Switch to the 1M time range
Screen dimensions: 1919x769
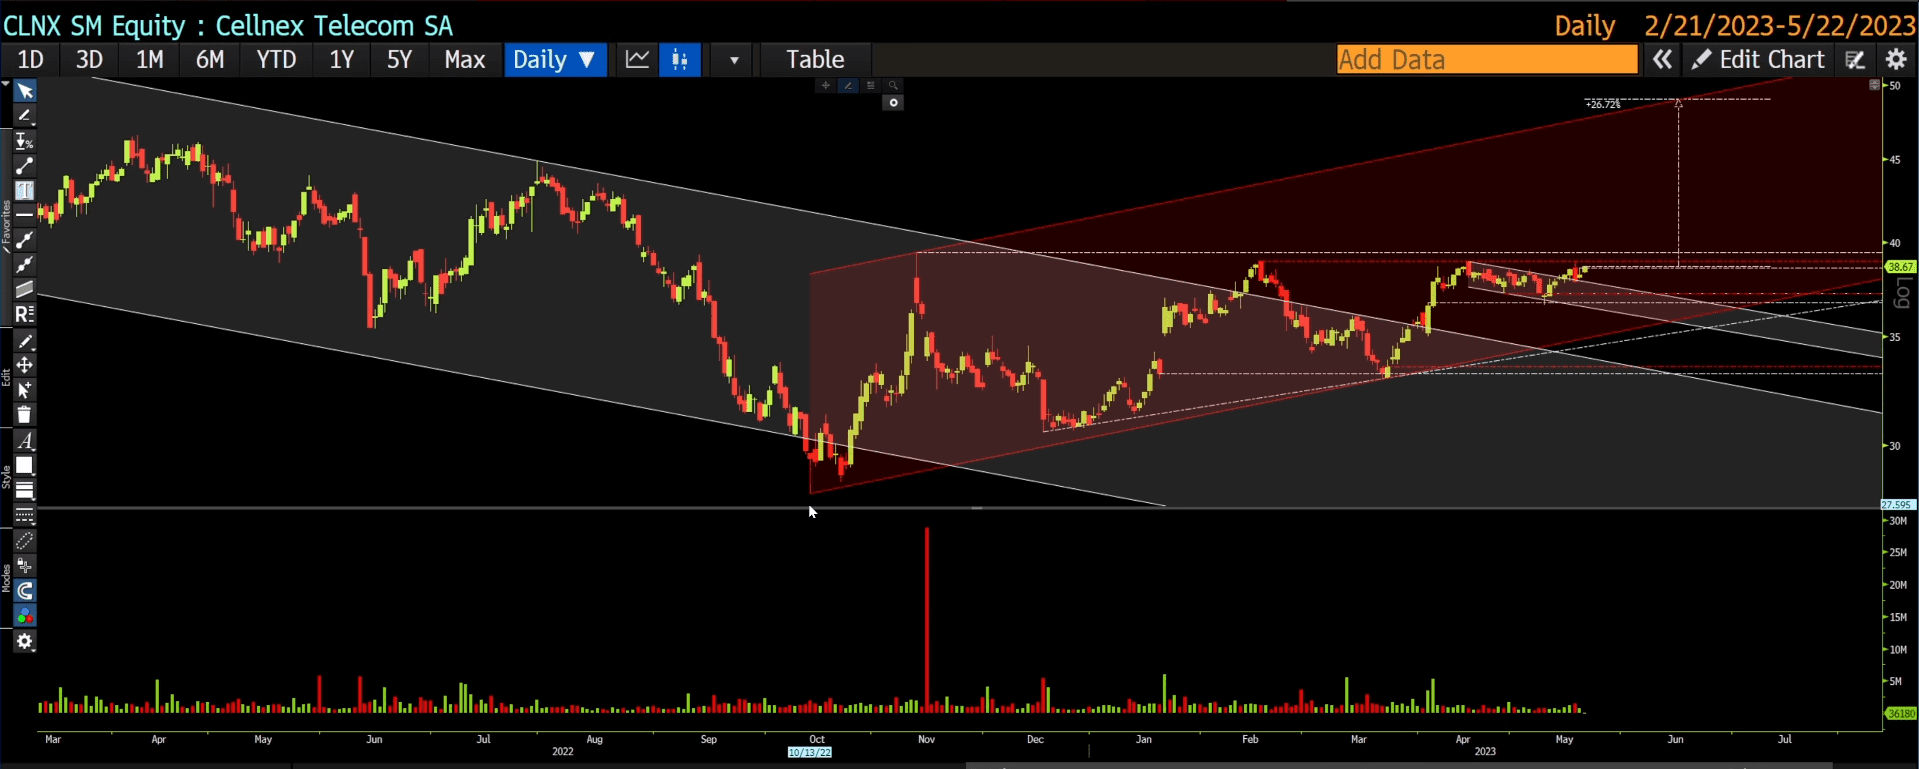(150, 60)
